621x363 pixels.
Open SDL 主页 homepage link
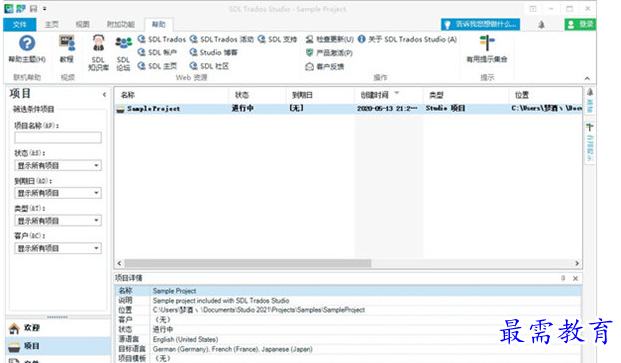pyautogui.click(x=157, y=66)
